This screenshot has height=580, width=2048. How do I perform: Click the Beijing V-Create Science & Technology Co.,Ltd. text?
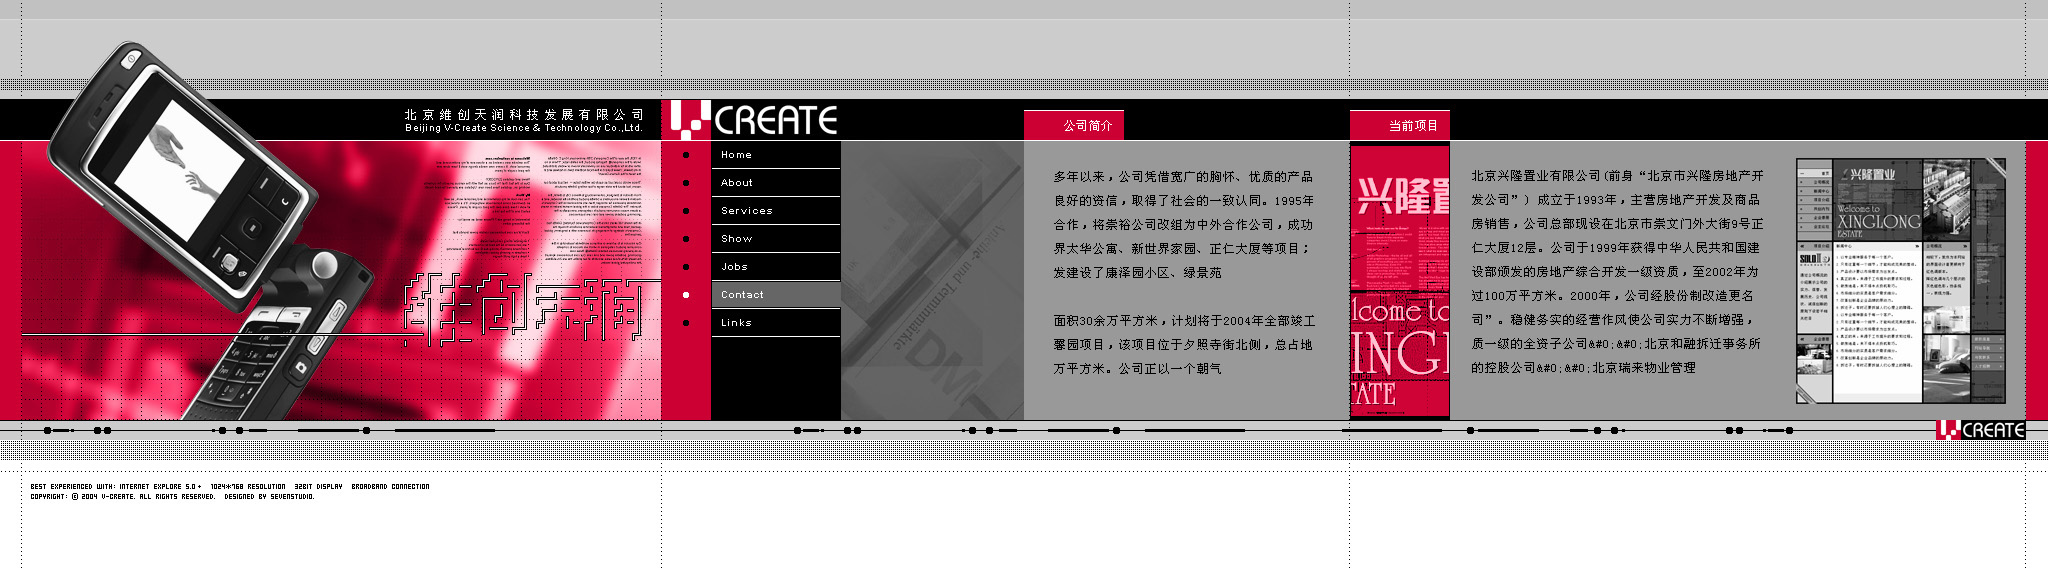pos(524,128)
